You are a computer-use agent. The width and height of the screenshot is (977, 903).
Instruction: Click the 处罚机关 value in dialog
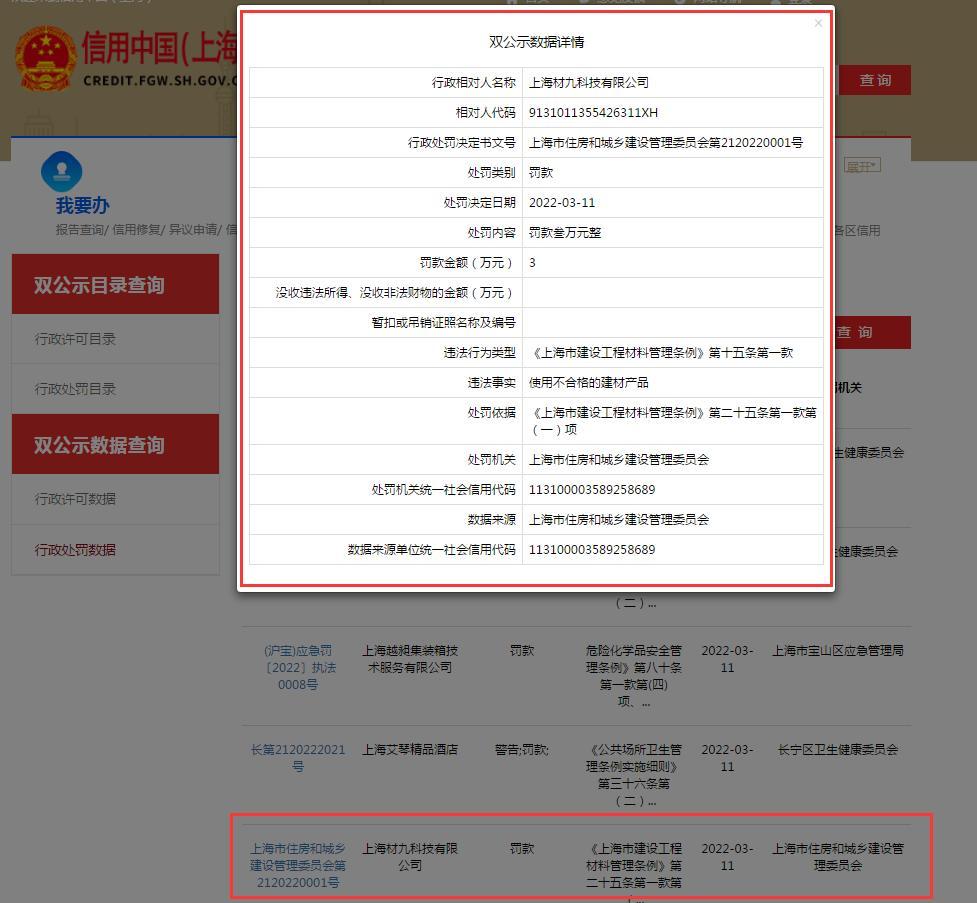619,460
